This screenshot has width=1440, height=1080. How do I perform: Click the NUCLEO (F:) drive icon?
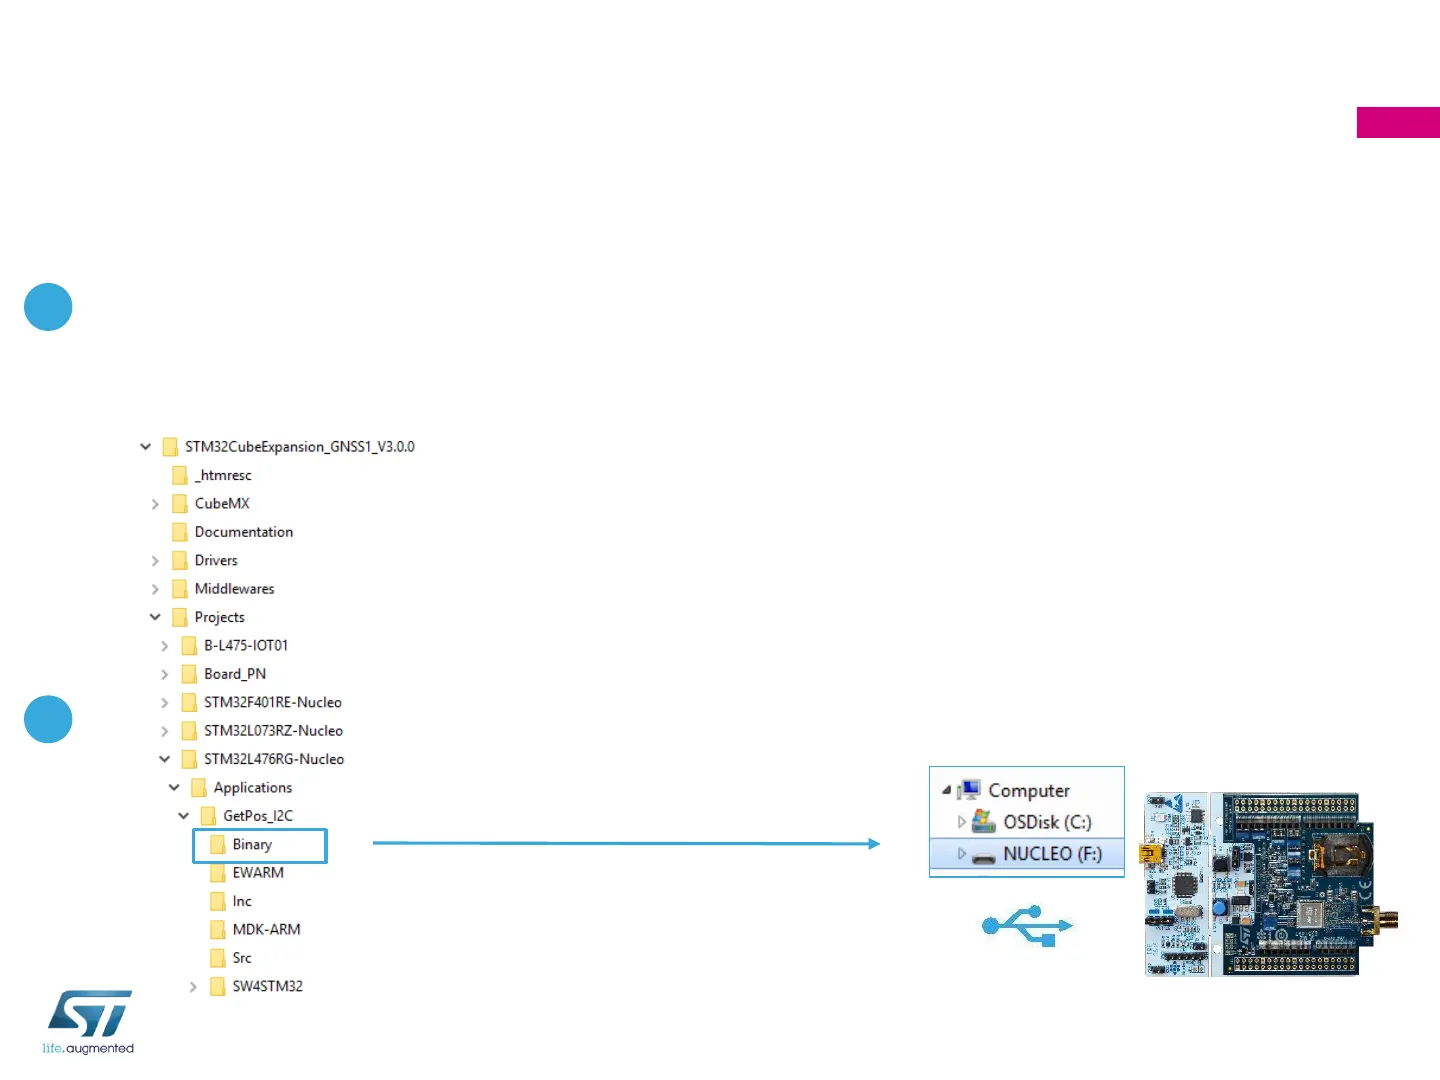click(984, 855)
